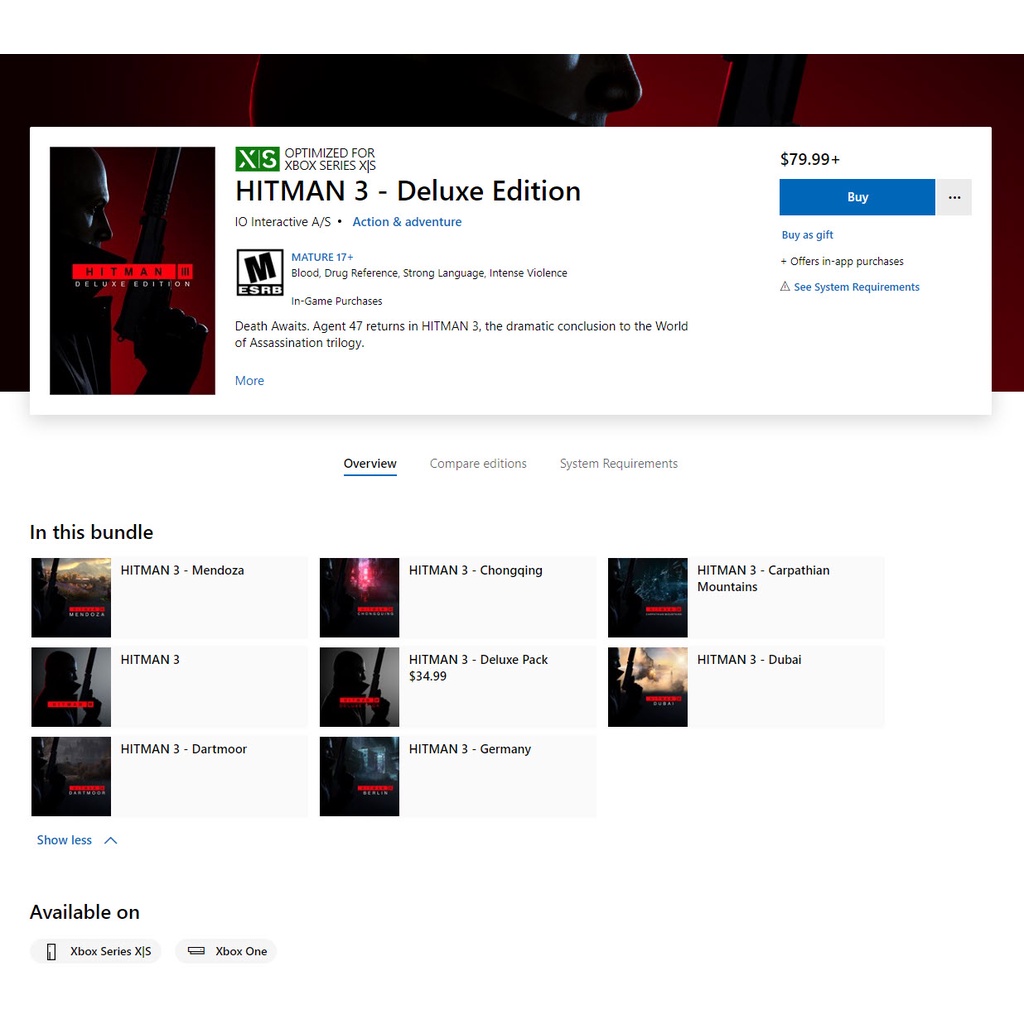Click the Show less chevron arrow

coord(111,840)
